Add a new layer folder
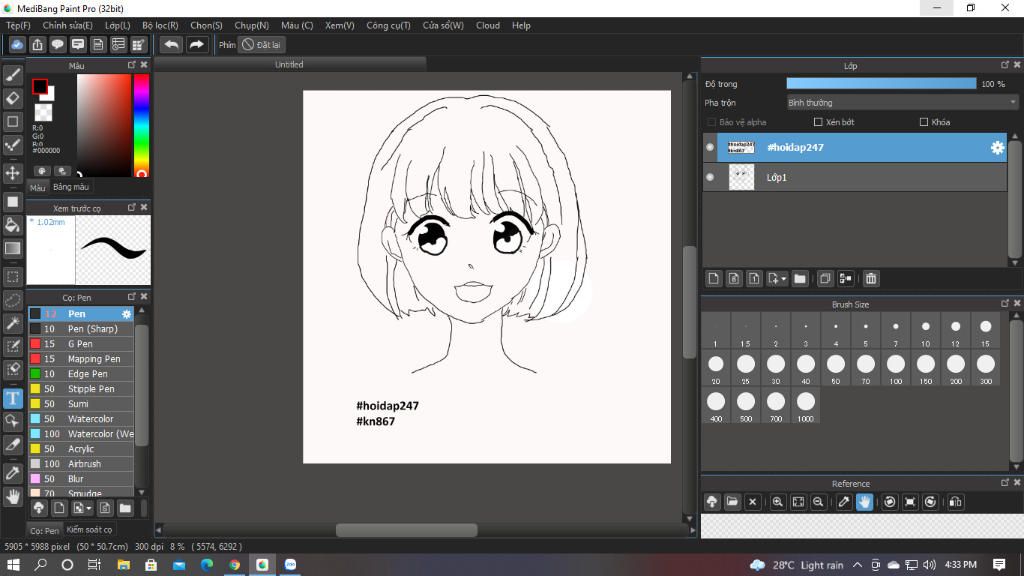Screen dimensions: 1024x576 (x=800, y=279)
